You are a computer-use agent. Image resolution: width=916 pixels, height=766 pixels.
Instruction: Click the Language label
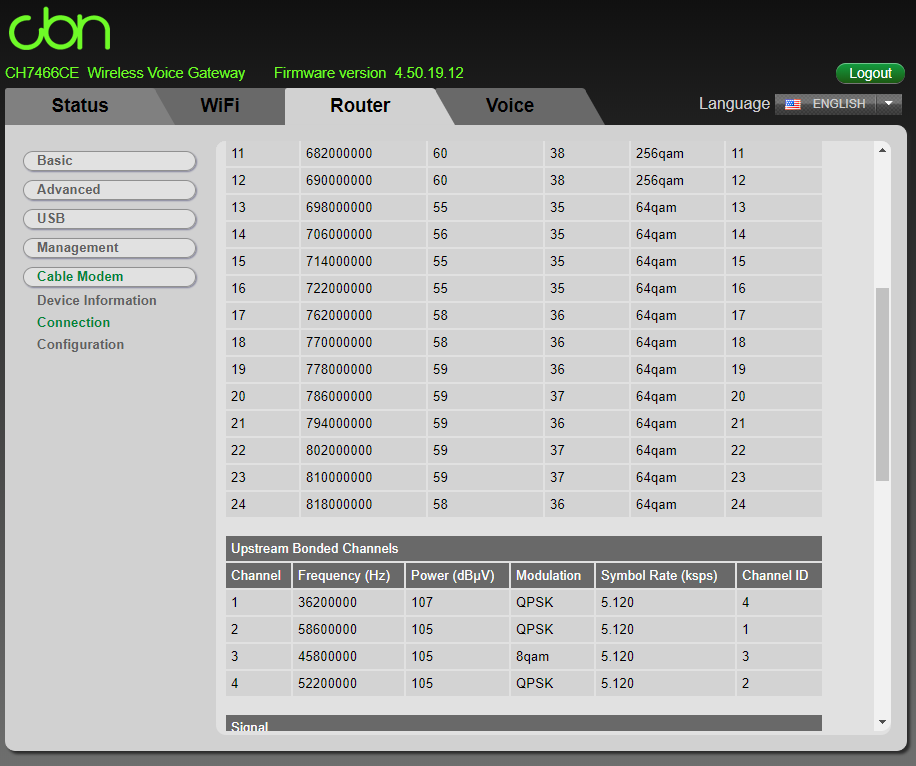pos(734,104)
